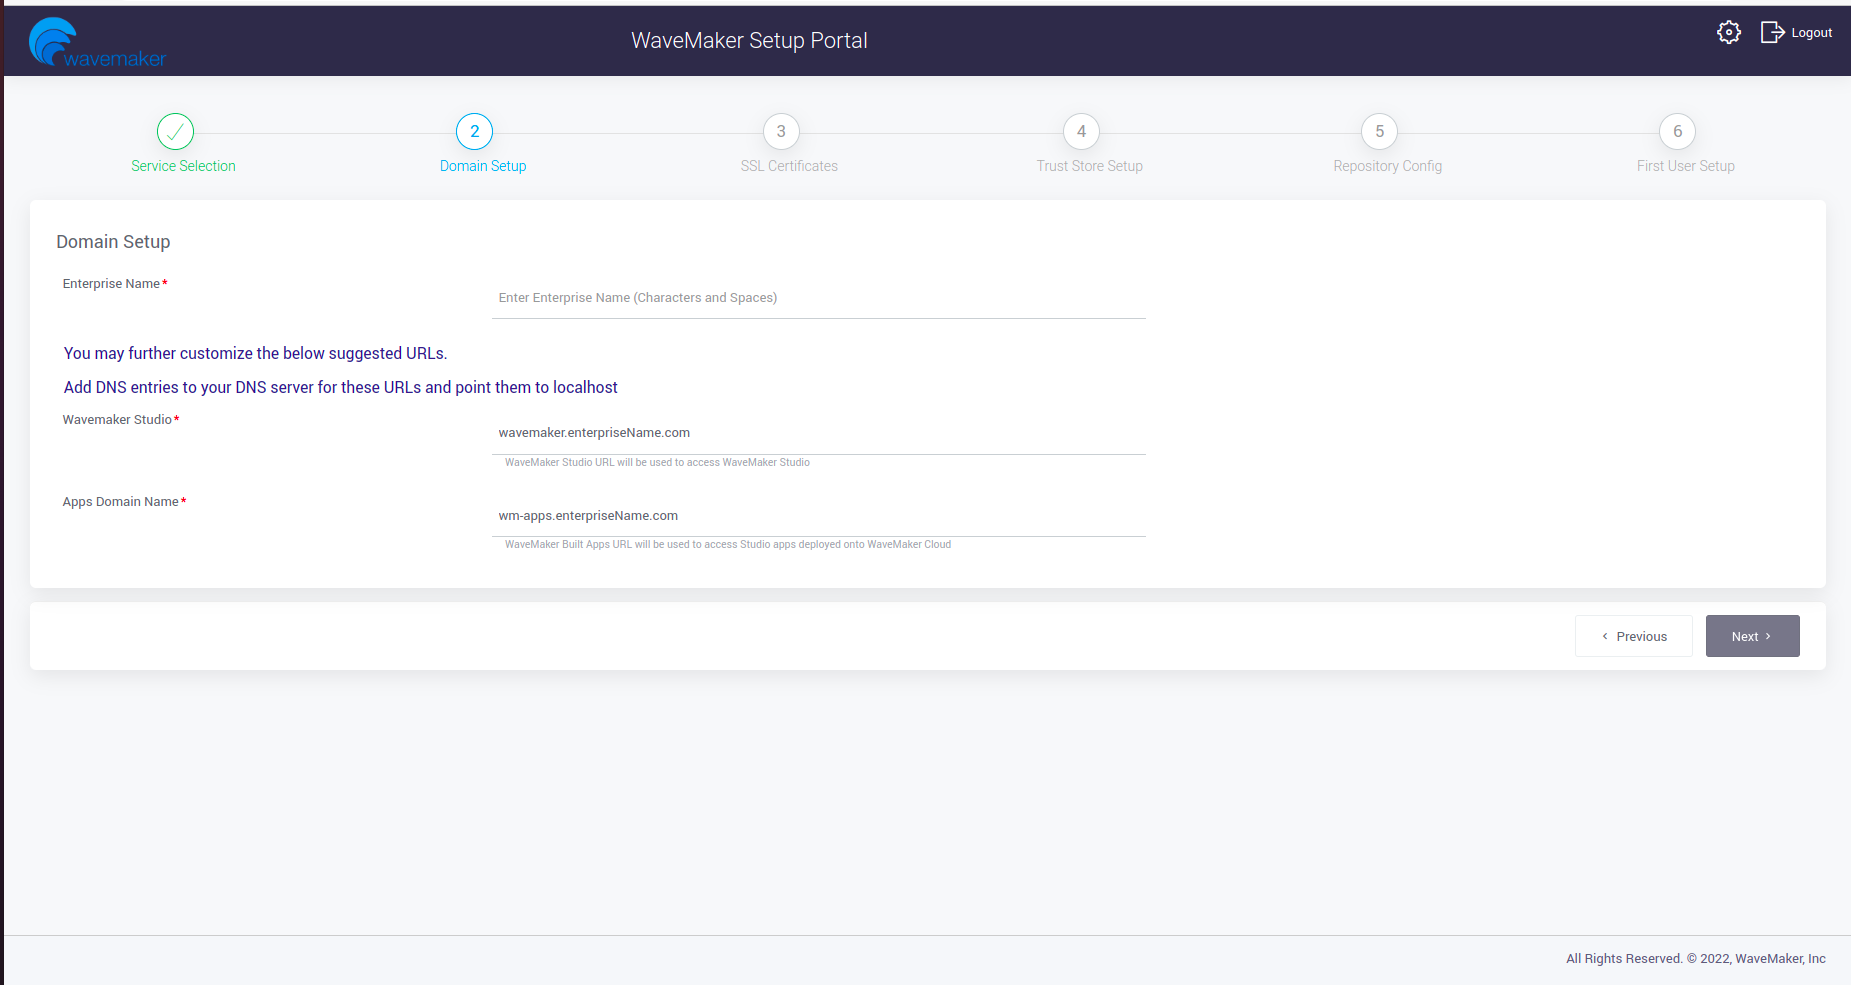The height and width of the screenshot is (985, 1851).
Task: Open the First User Setup step label
Action: 1685,166
